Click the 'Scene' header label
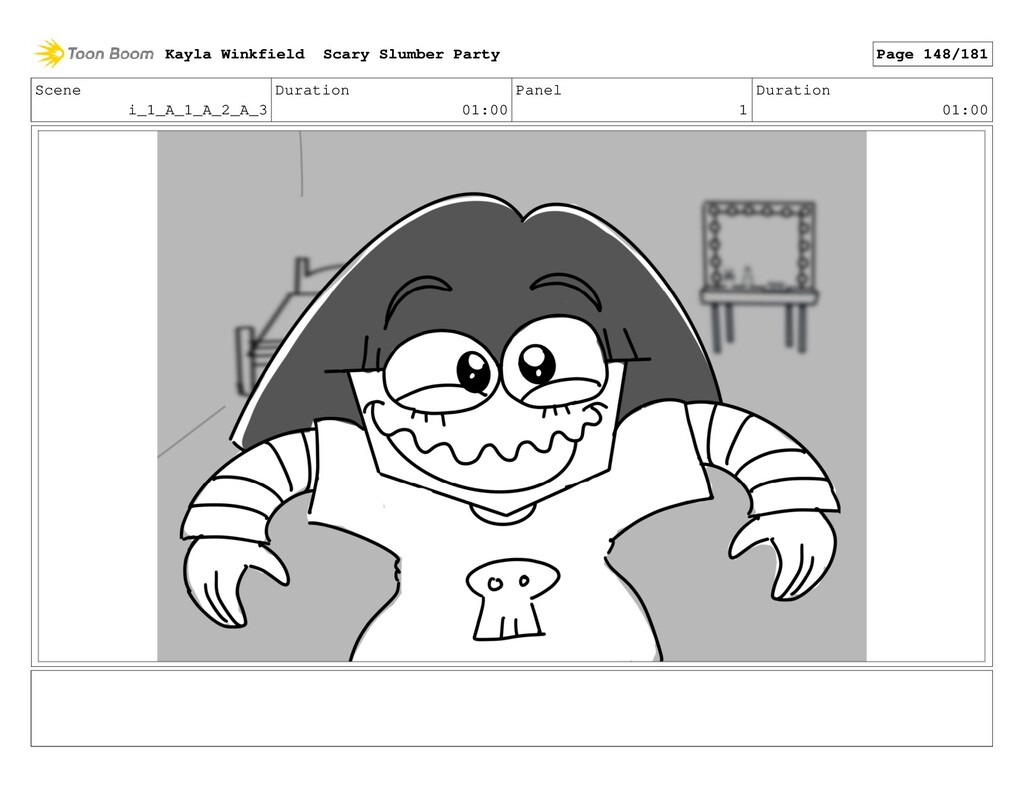 click(x=58, y=90)
